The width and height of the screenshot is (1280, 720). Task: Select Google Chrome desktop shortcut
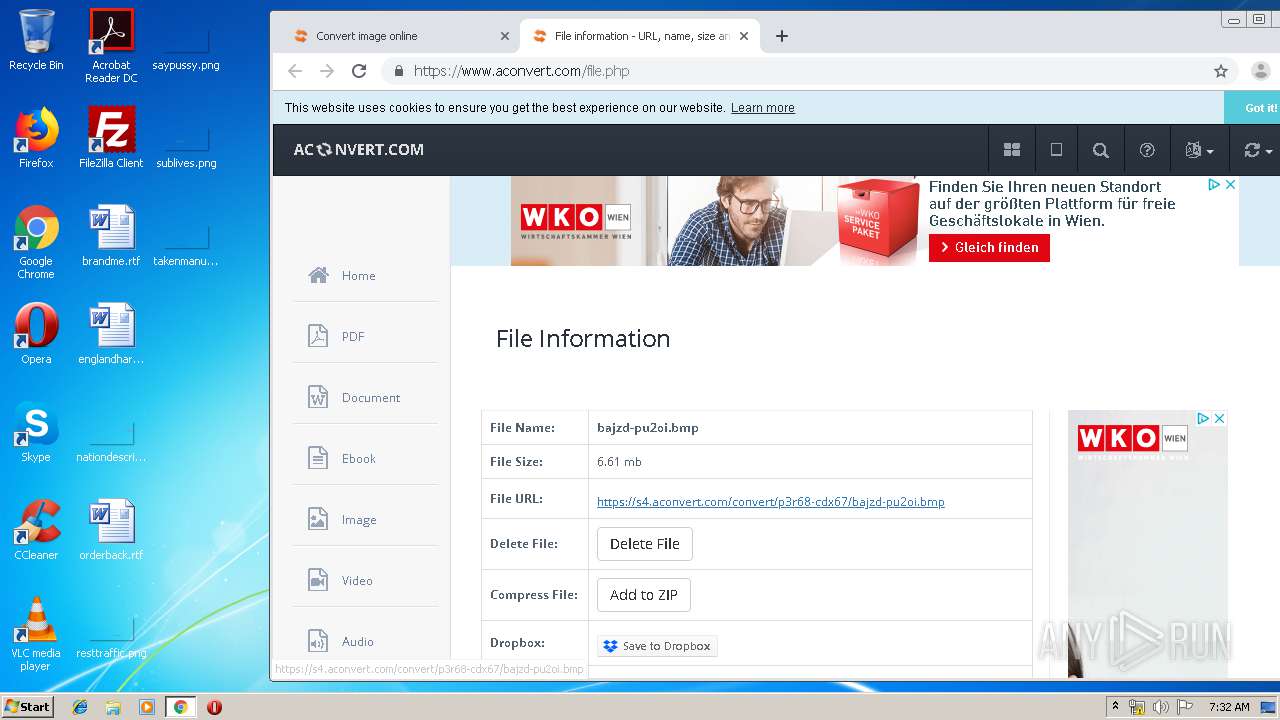(36, 242)
